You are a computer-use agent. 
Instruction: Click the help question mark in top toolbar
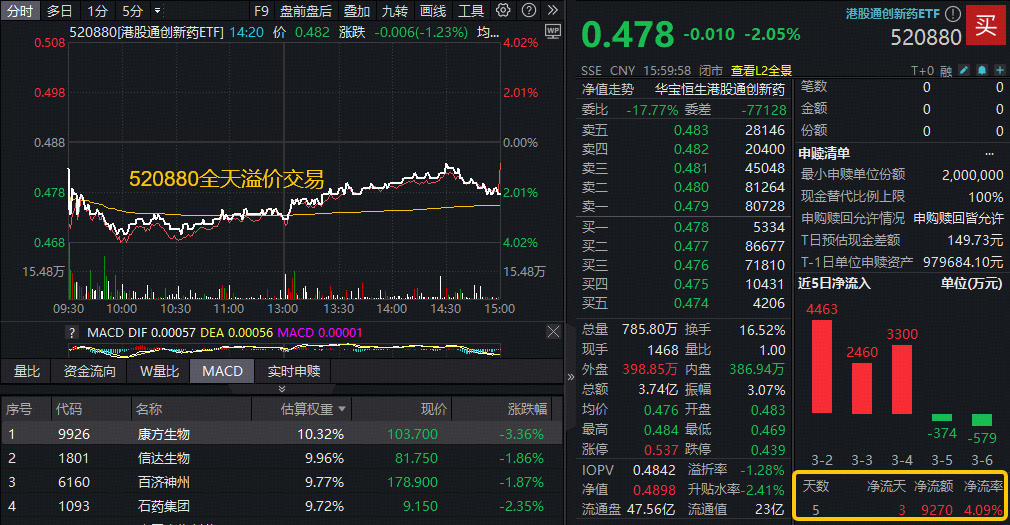pyautogui.click(x=527, y=11)
